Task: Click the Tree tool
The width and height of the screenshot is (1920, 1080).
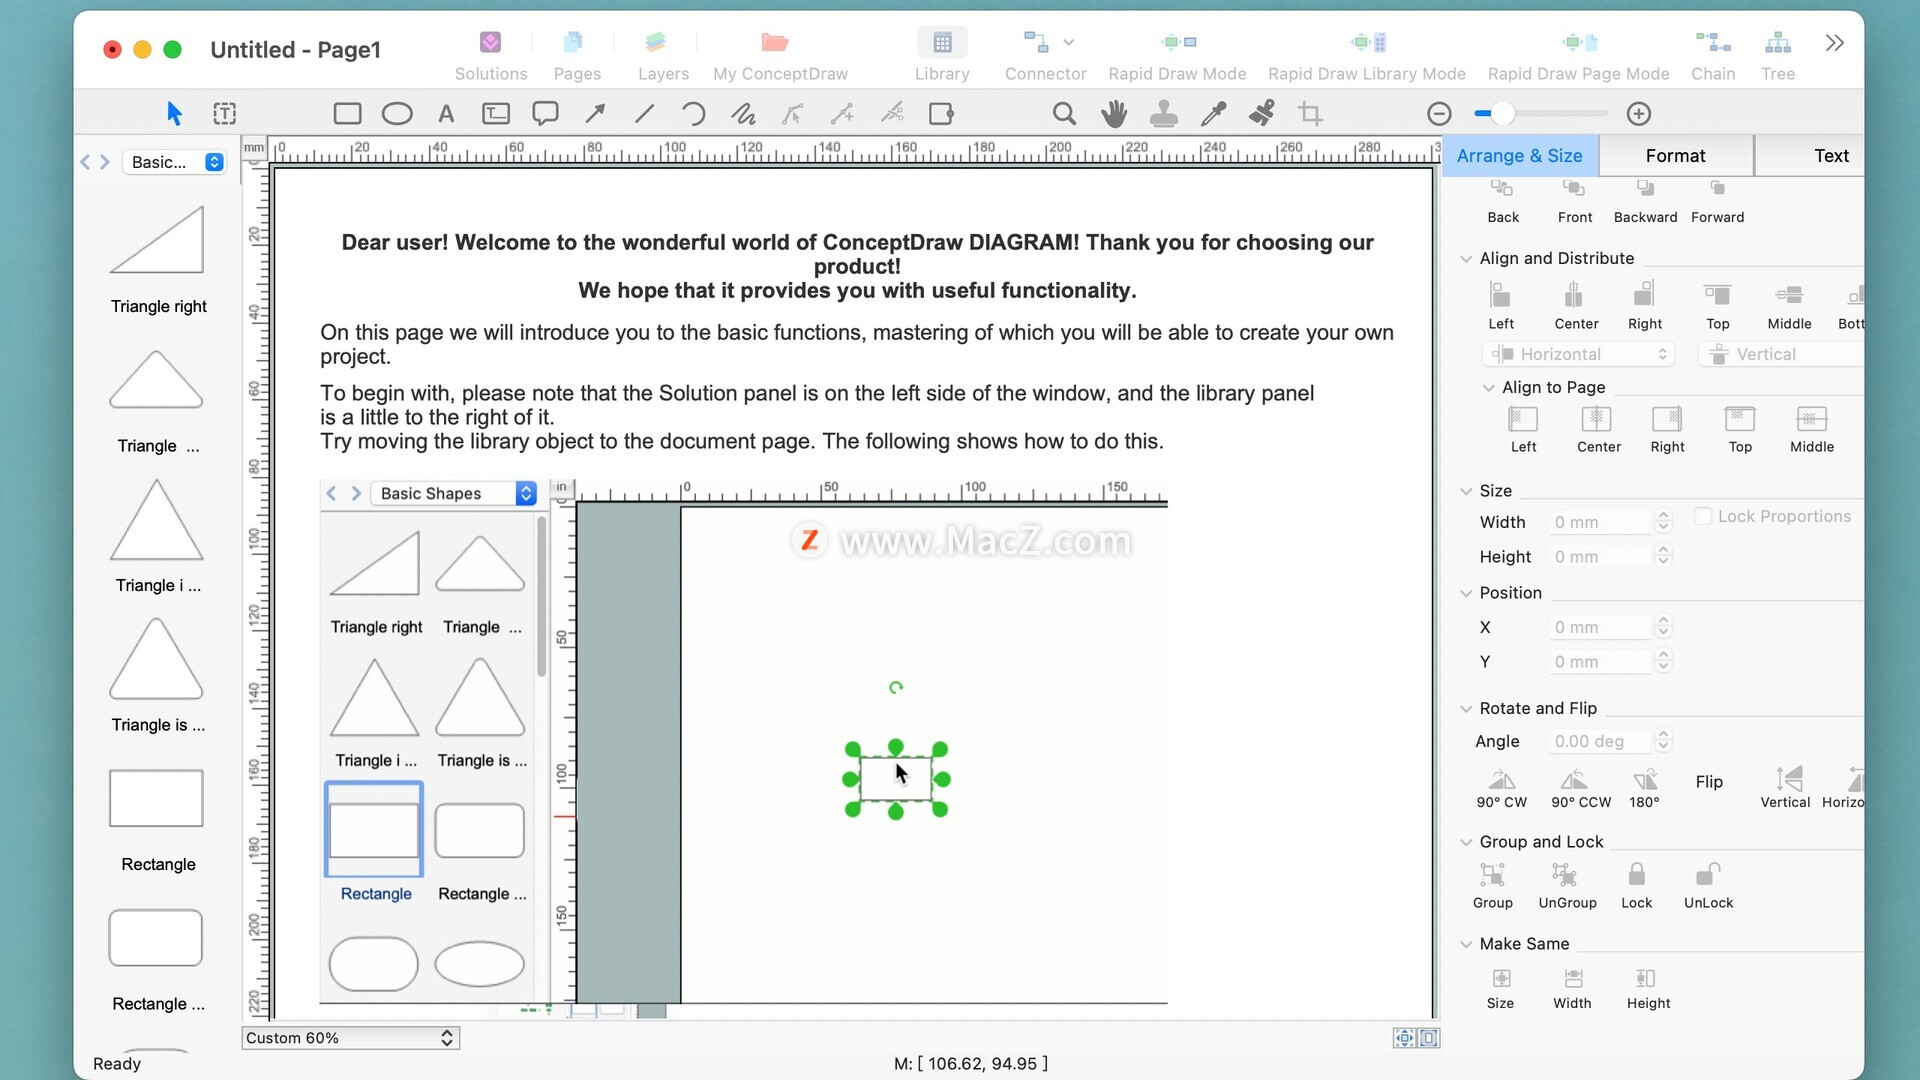Action: tap(1778, 55)
